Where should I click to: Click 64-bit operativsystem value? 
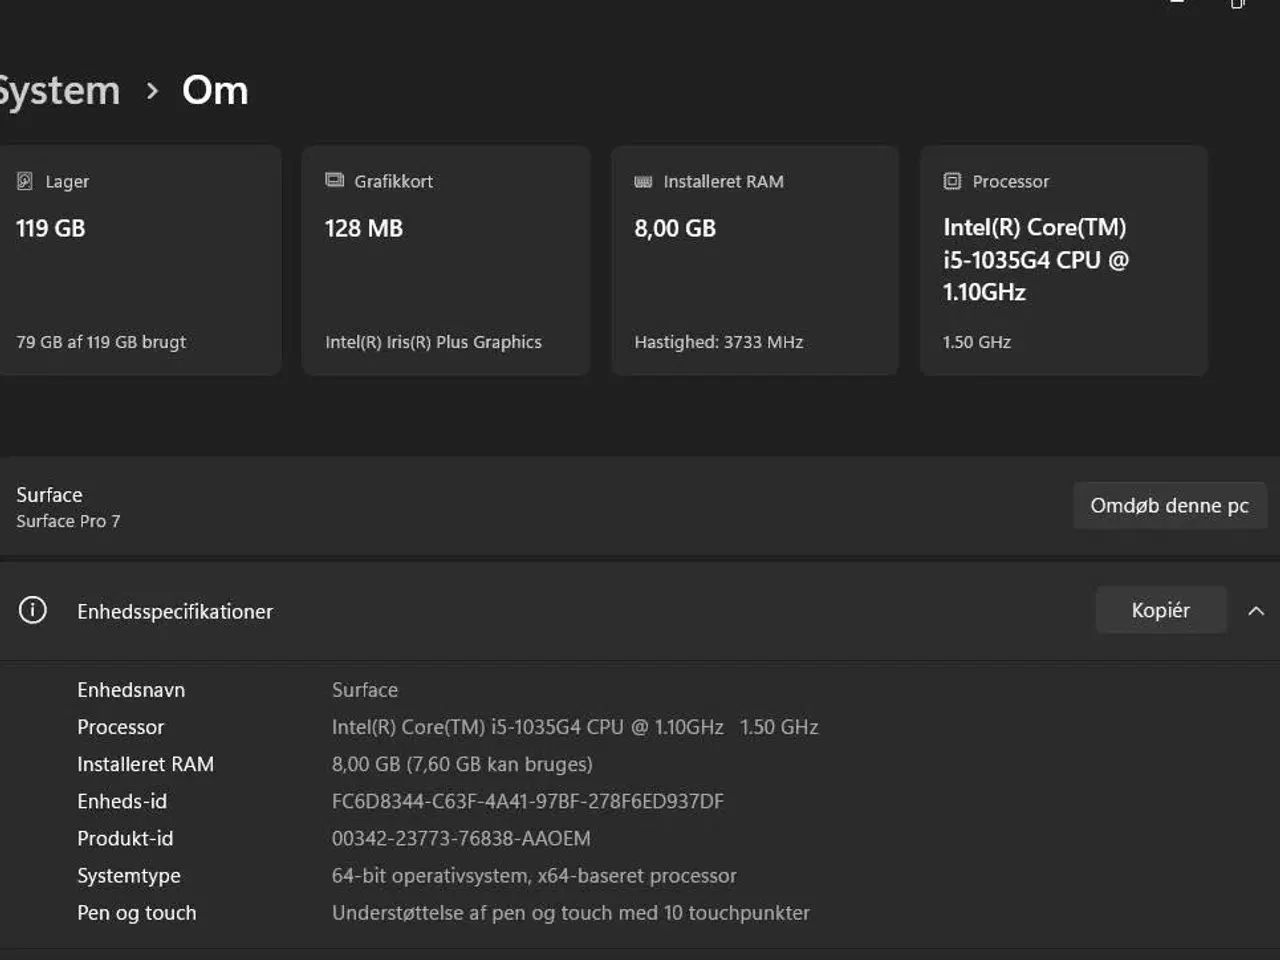pyautogui.click(x=534, y=876)
